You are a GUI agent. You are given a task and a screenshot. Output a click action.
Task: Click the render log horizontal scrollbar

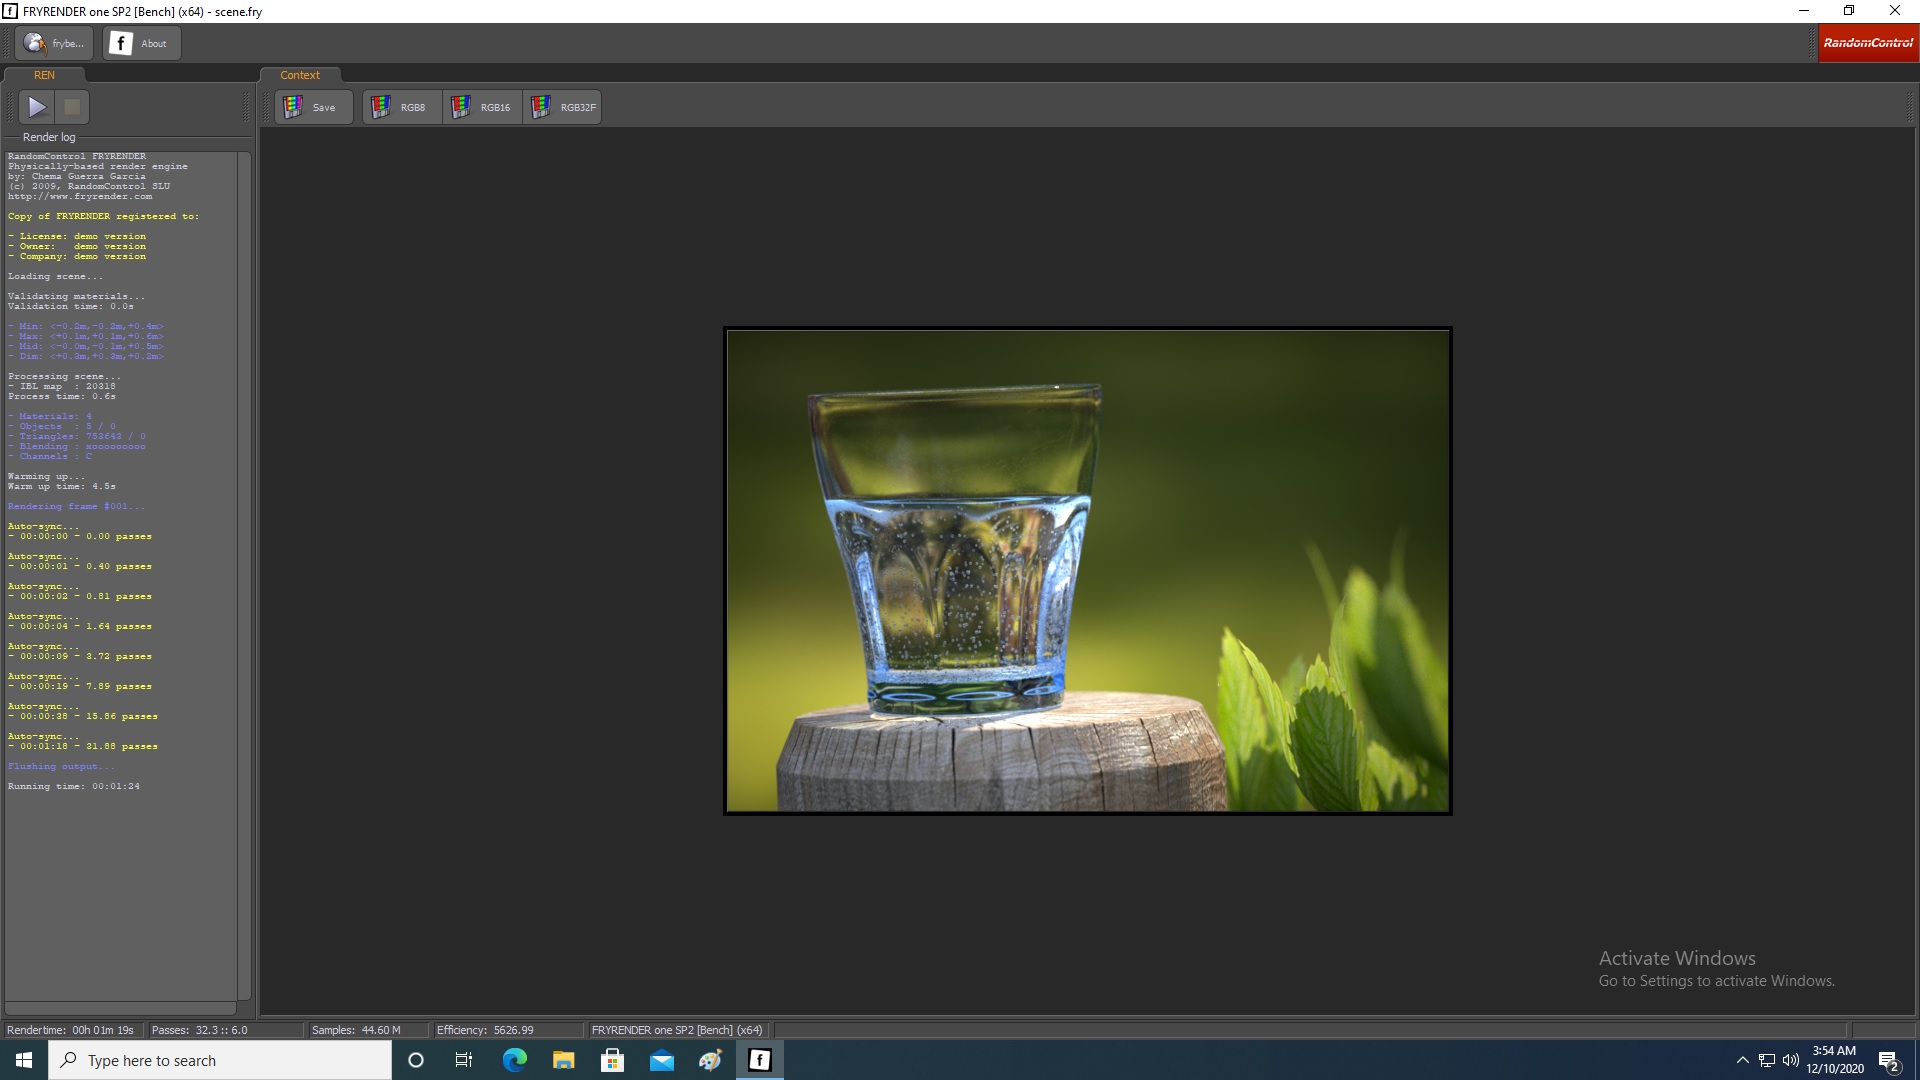(120, 1009)
